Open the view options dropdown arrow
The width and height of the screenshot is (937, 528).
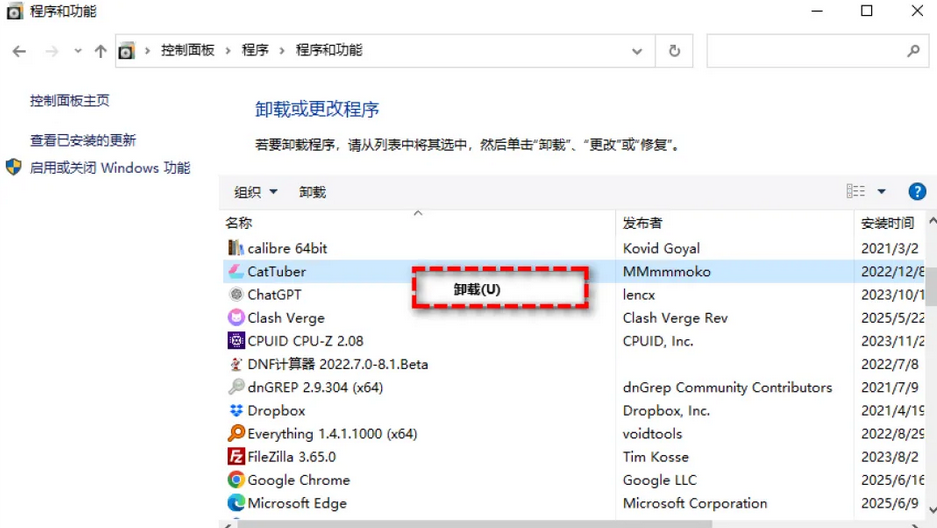click(881, 192)
